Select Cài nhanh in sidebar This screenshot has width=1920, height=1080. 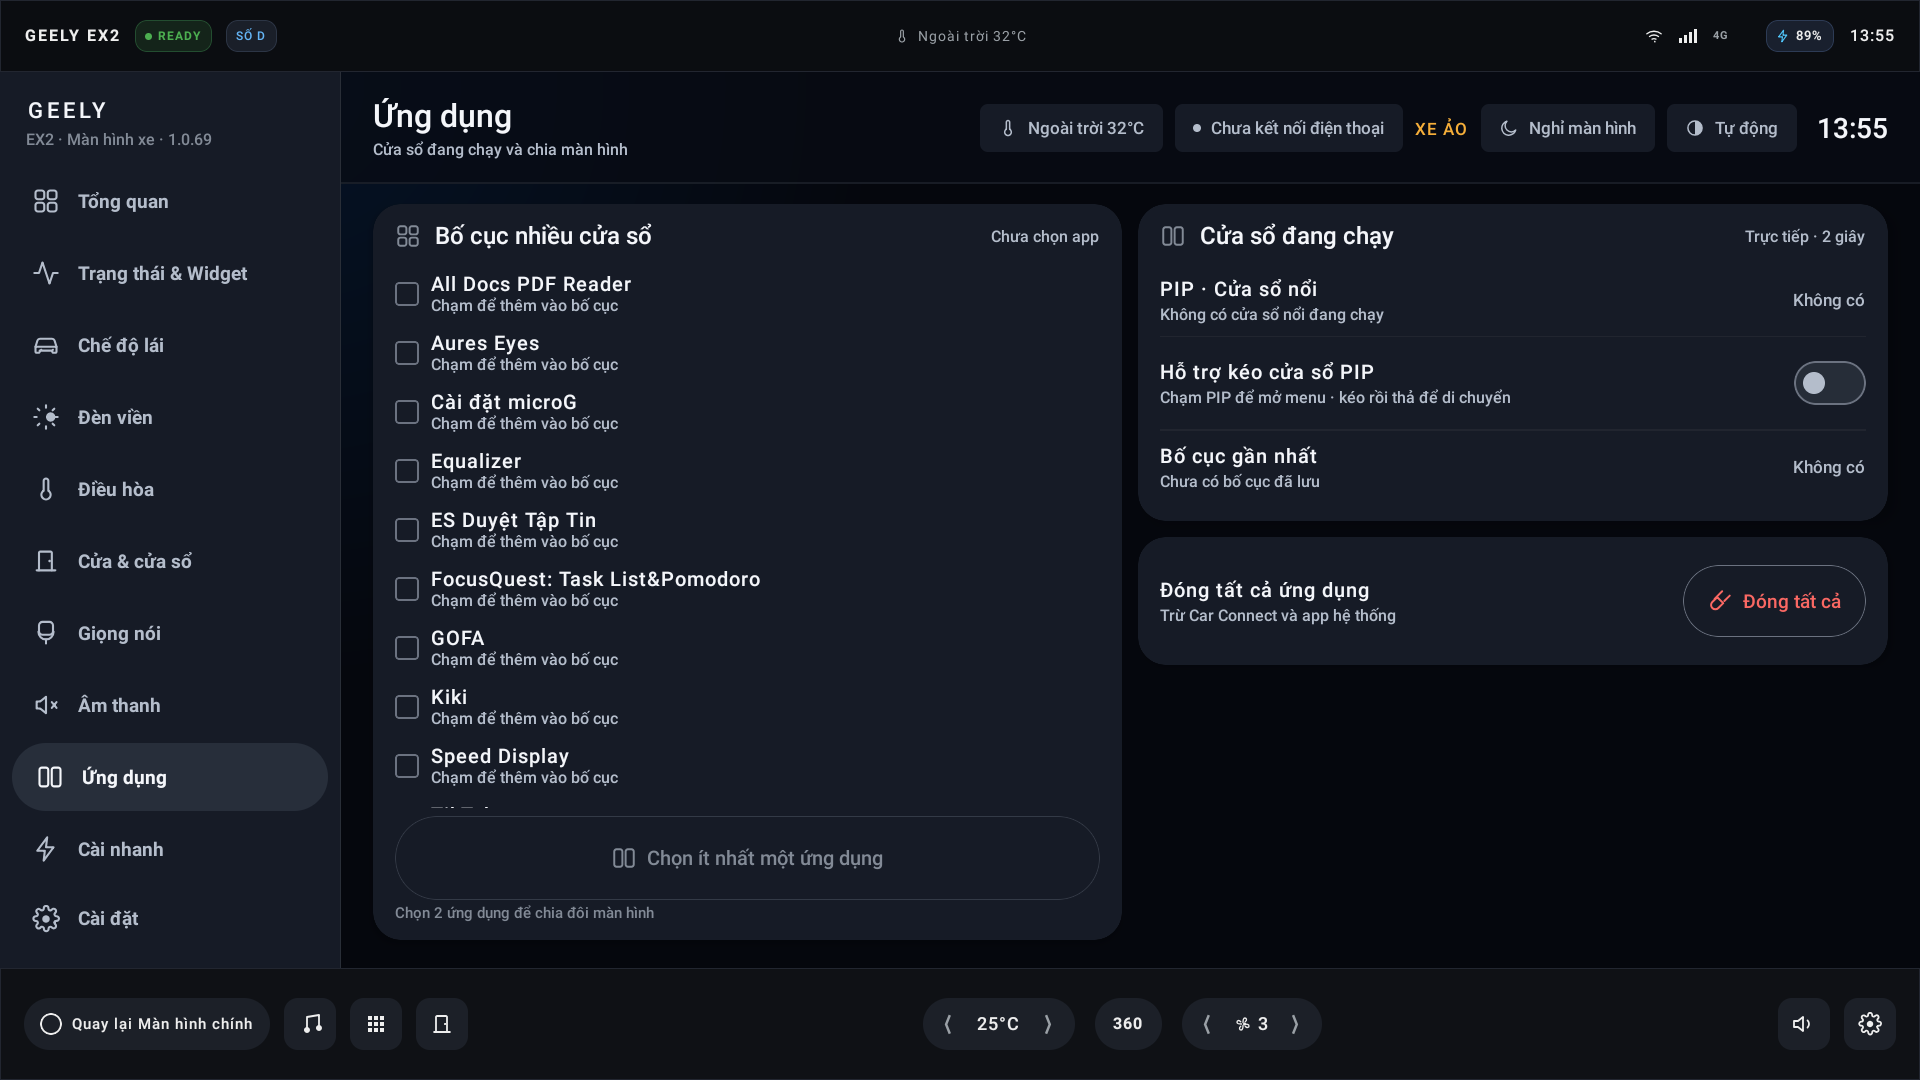[170, 849]
